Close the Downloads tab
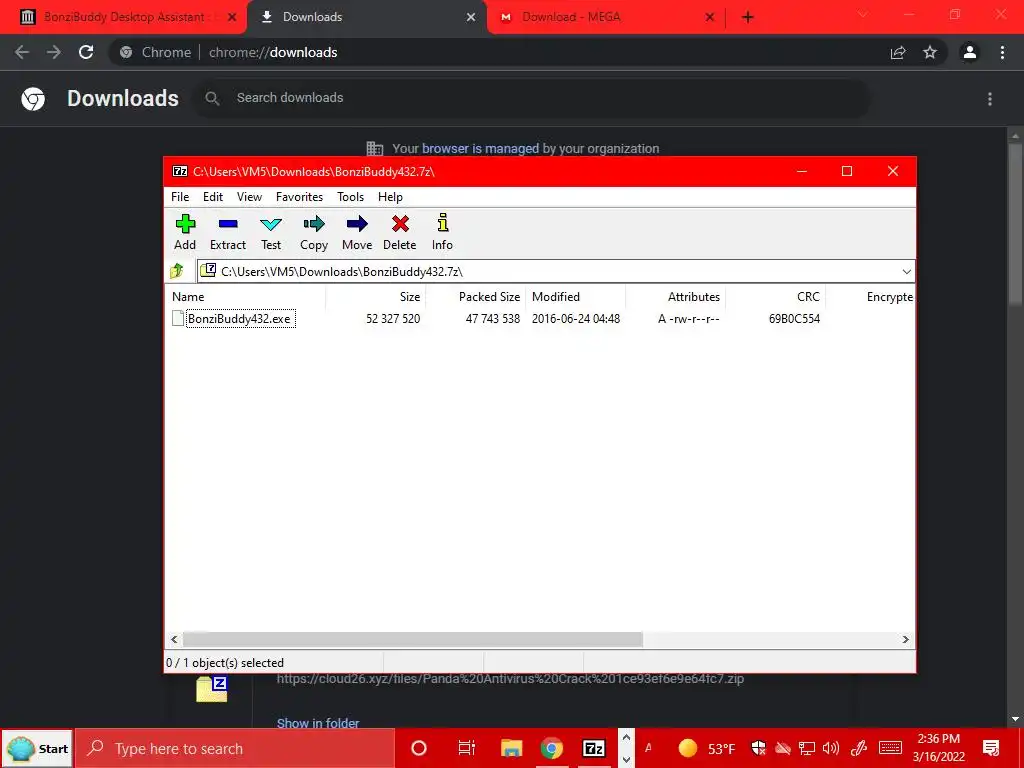 (471, 17)
